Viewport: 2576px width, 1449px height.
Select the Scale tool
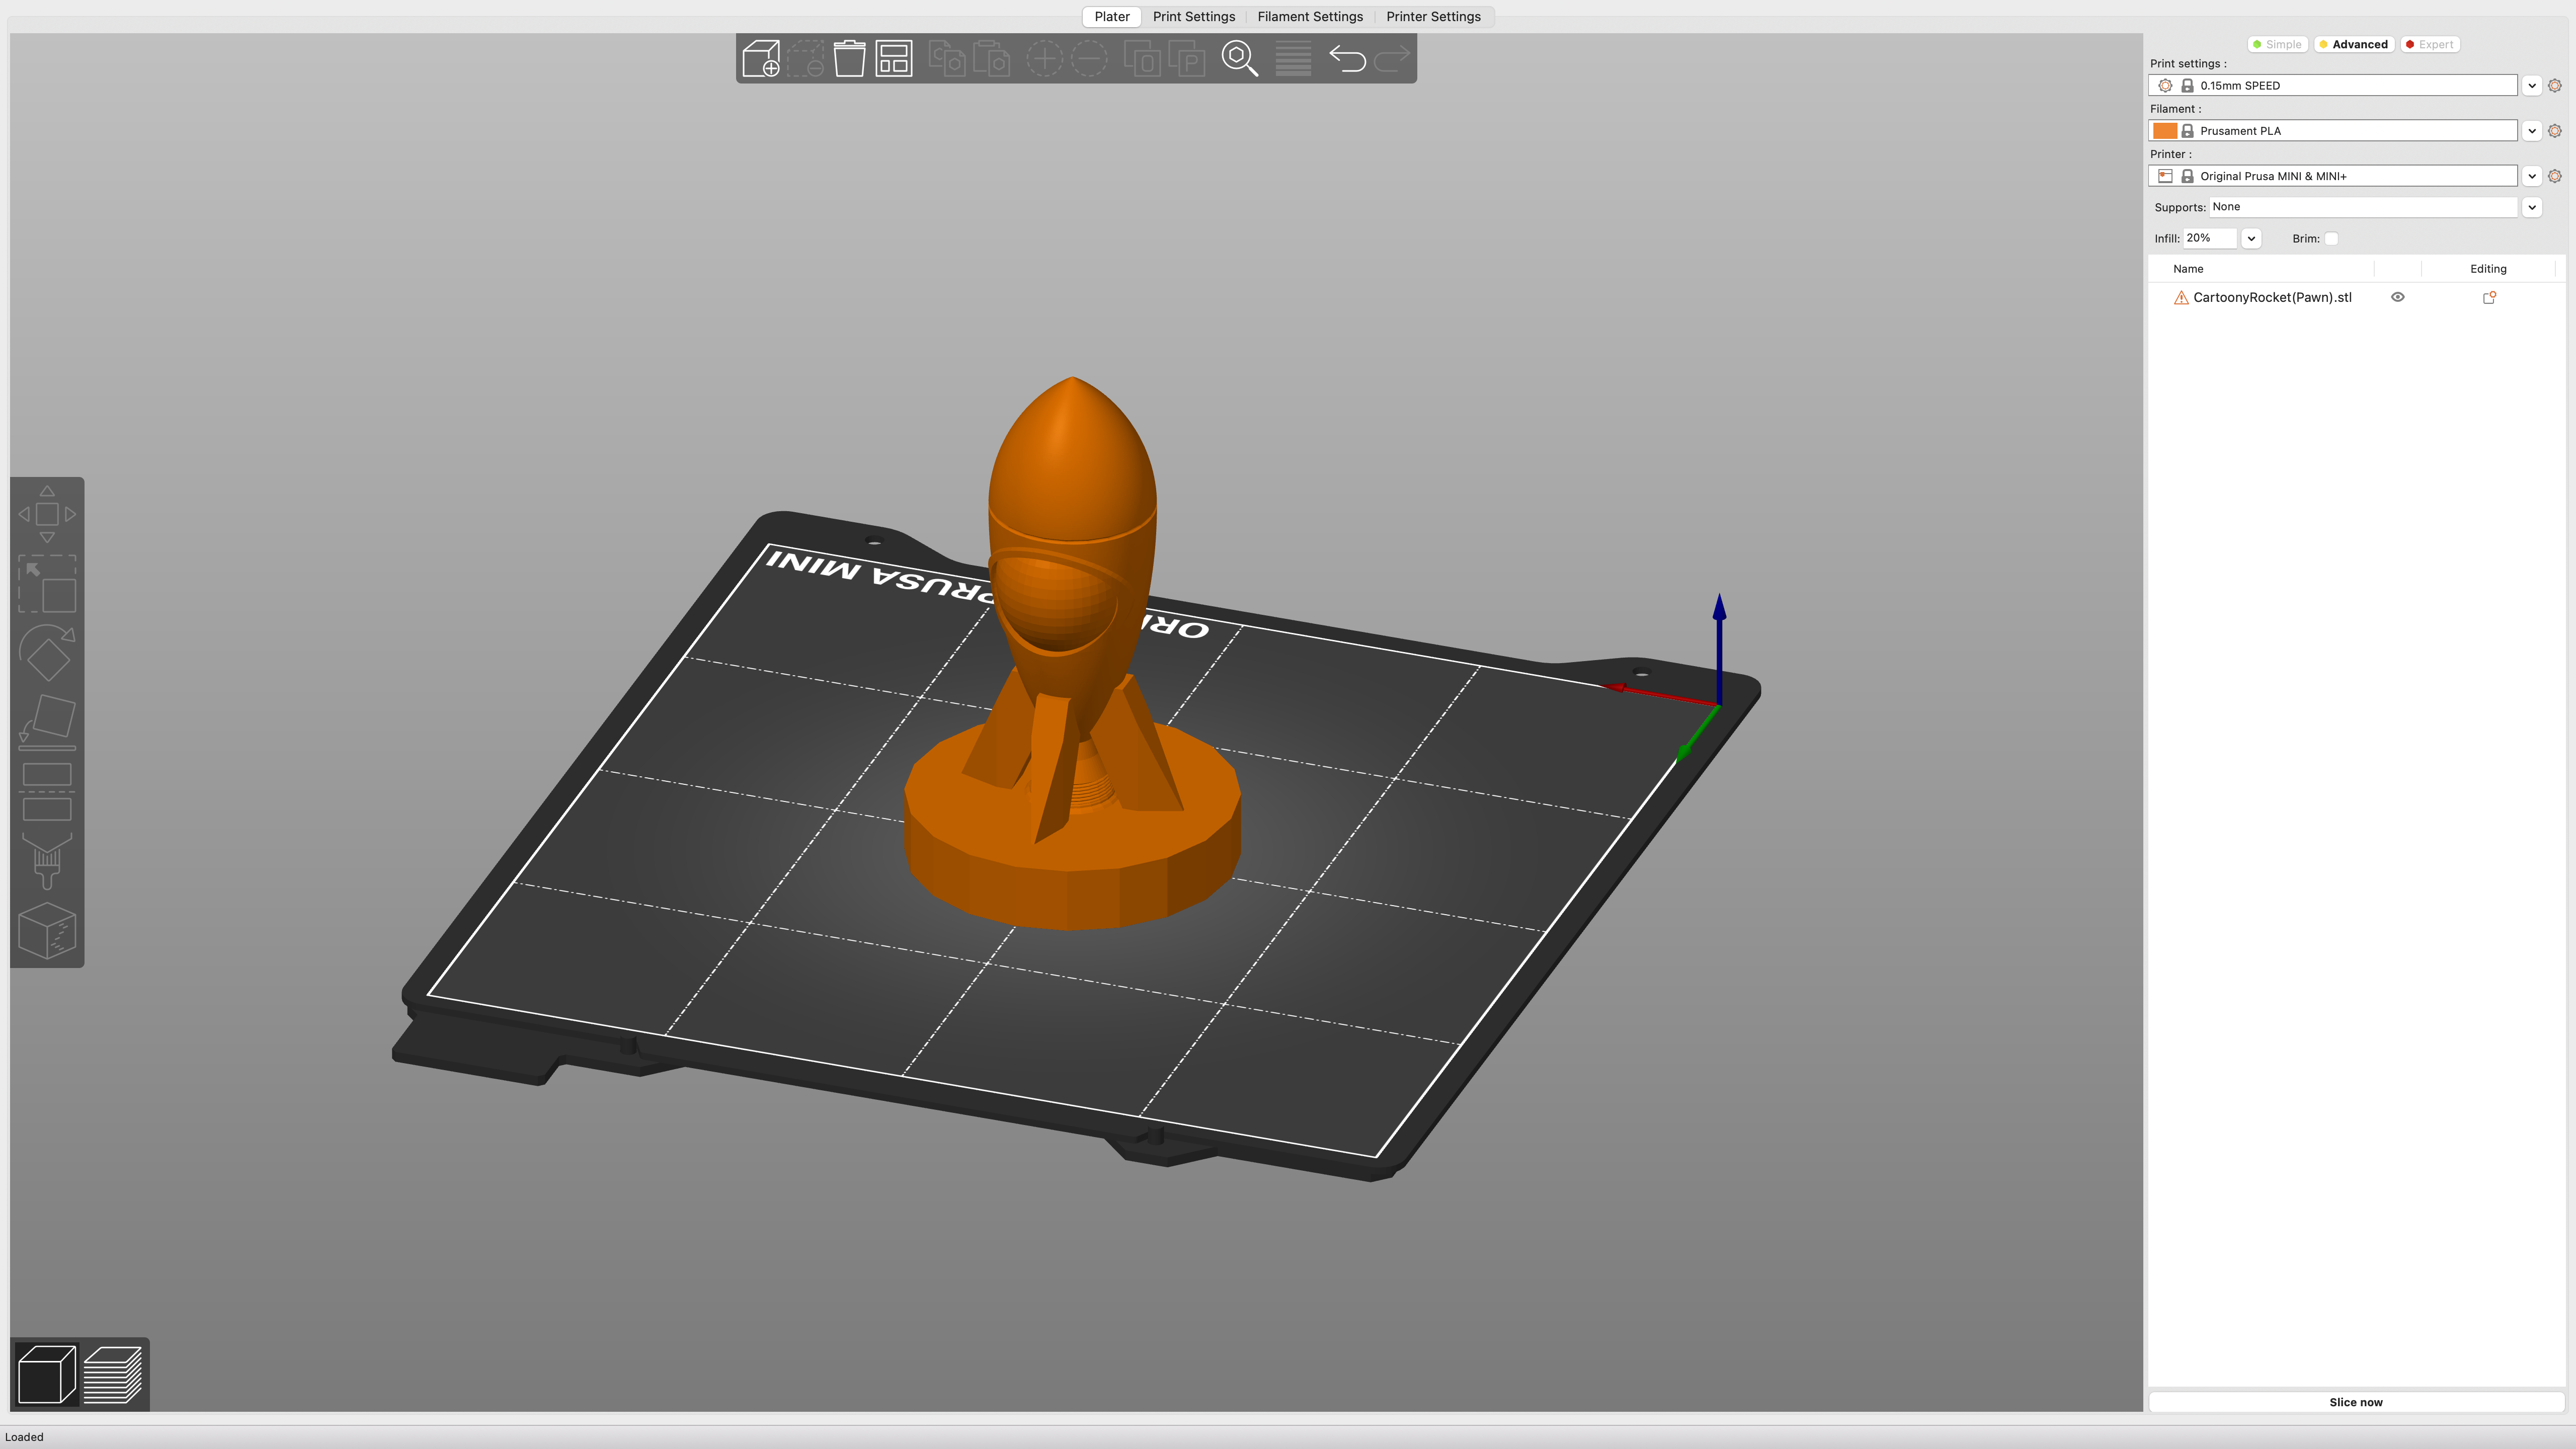(47, 584)
